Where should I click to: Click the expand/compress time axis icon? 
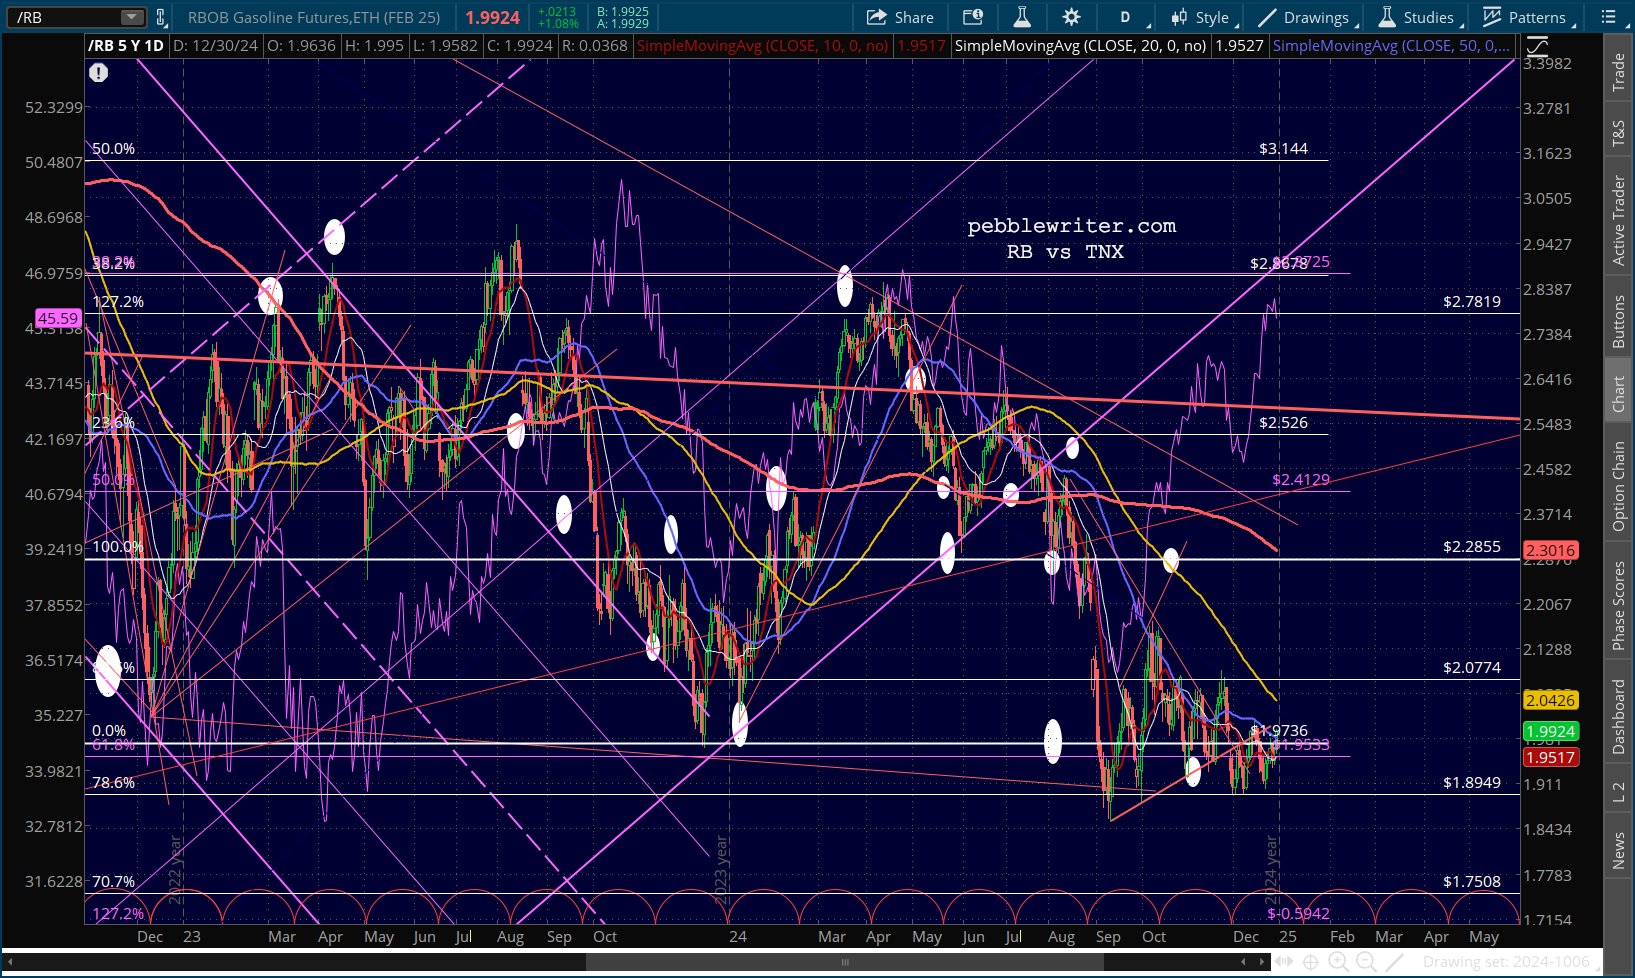click(x=1286, y=962)
